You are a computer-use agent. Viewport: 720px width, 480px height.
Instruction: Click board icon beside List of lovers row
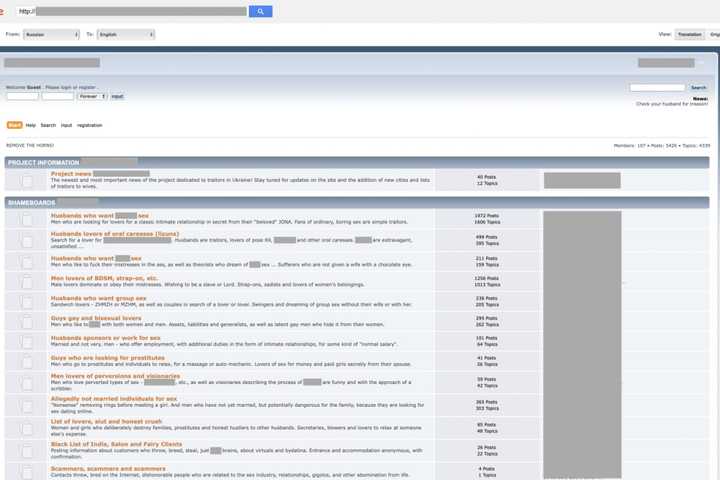click(x=27, y=428)
